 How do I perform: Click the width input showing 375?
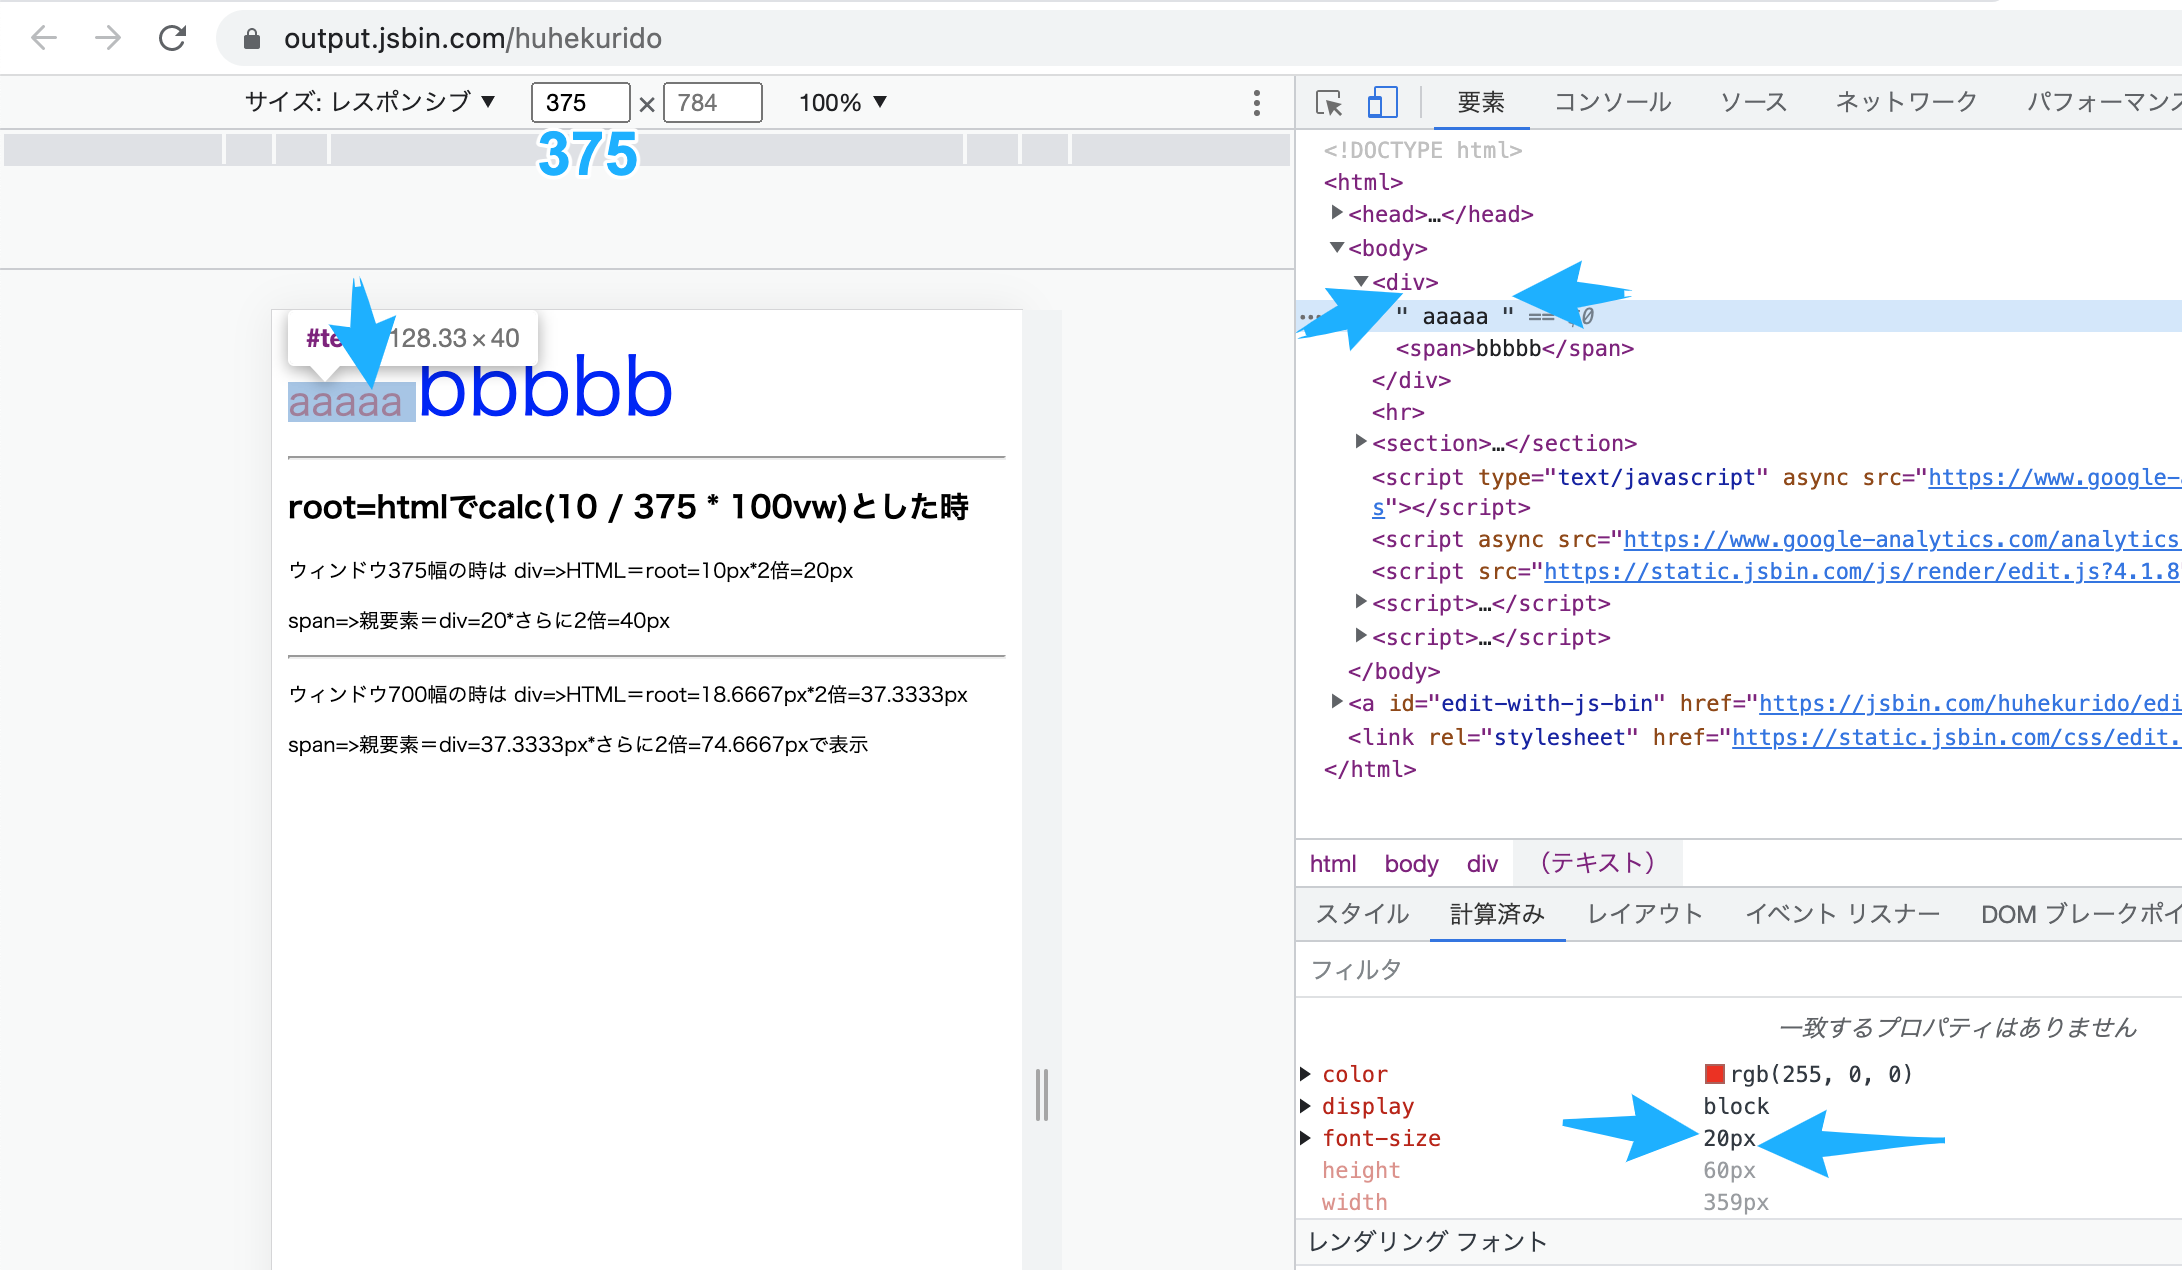(x=581, y=102)
